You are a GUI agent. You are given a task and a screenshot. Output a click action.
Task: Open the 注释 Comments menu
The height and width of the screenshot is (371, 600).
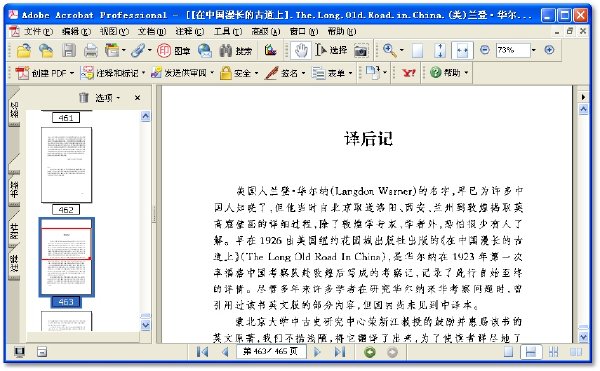pyautogui.click(x=190, y=31)
